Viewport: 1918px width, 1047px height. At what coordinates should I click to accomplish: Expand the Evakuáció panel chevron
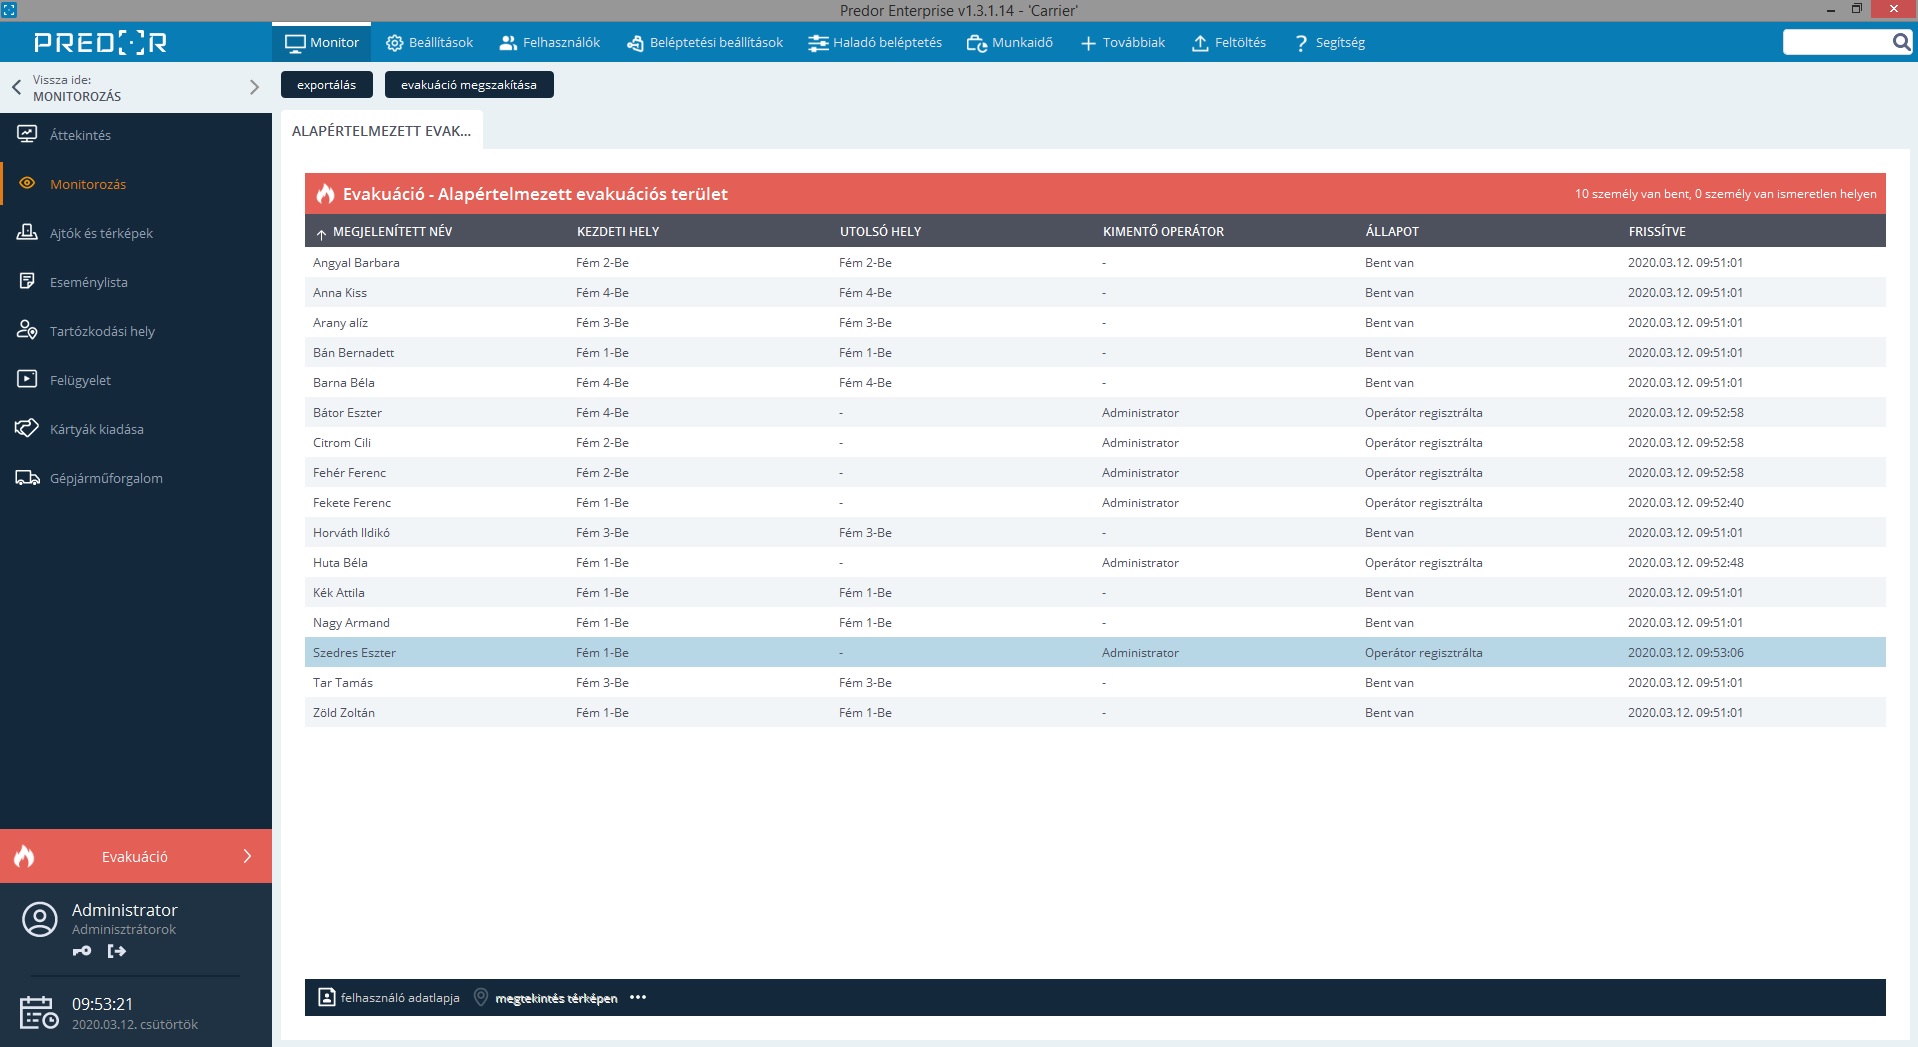point(247,856)
